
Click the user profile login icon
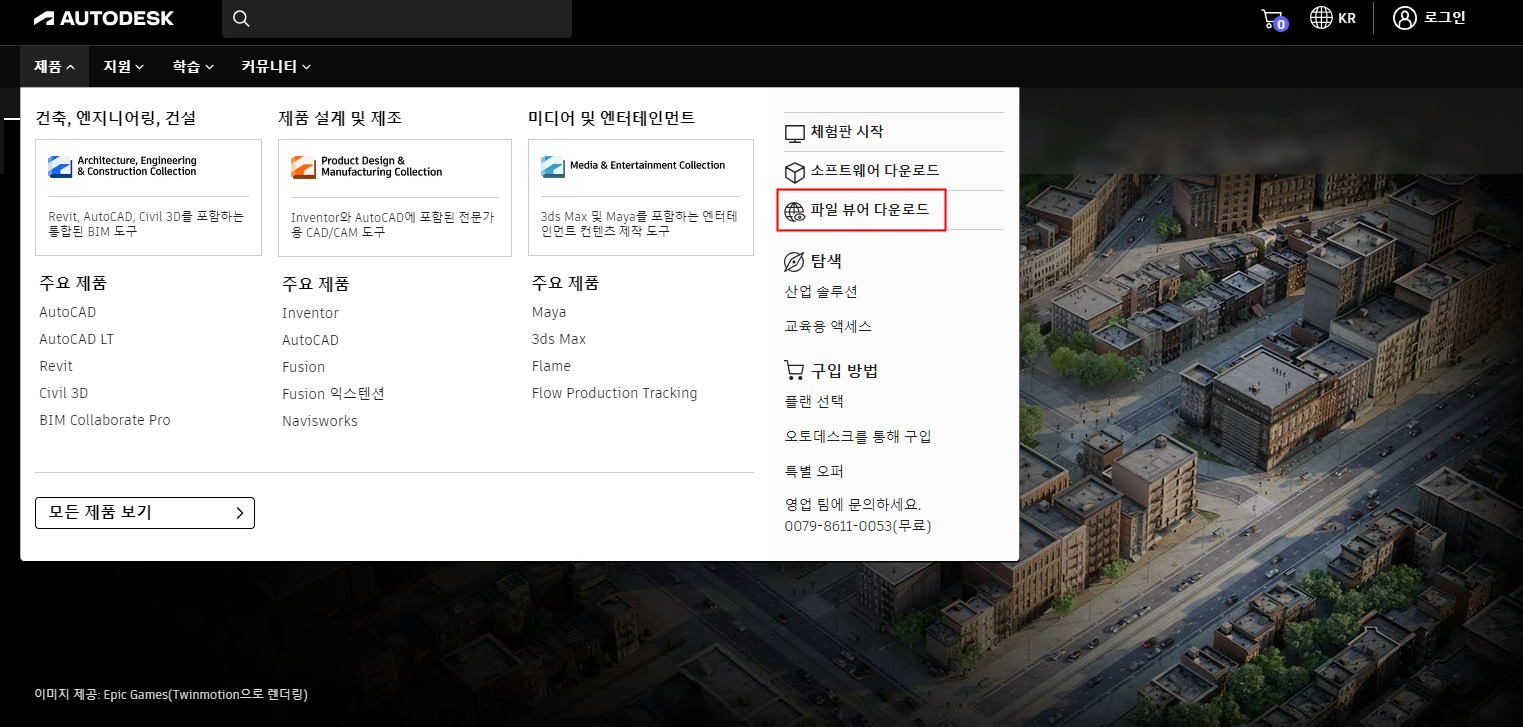tap(1405, 18)
